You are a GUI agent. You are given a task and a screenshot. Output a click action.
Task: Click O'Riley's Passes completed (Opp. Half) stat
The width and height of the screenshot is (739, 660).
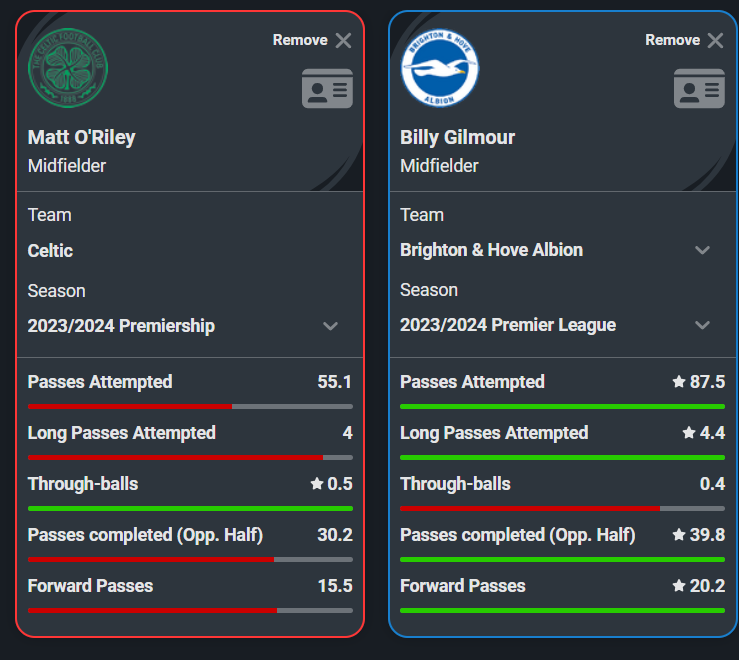click(190, 535)
